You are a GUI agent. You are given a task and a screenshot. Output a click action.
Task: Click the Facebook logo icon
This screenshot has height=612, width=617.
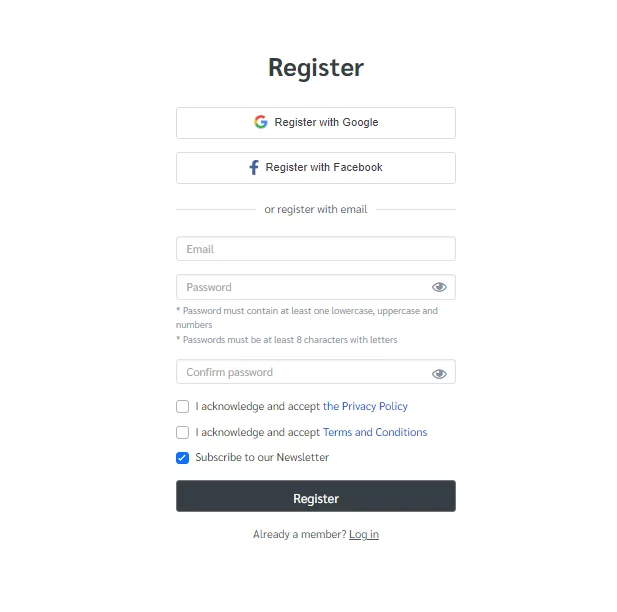point(254,167)
